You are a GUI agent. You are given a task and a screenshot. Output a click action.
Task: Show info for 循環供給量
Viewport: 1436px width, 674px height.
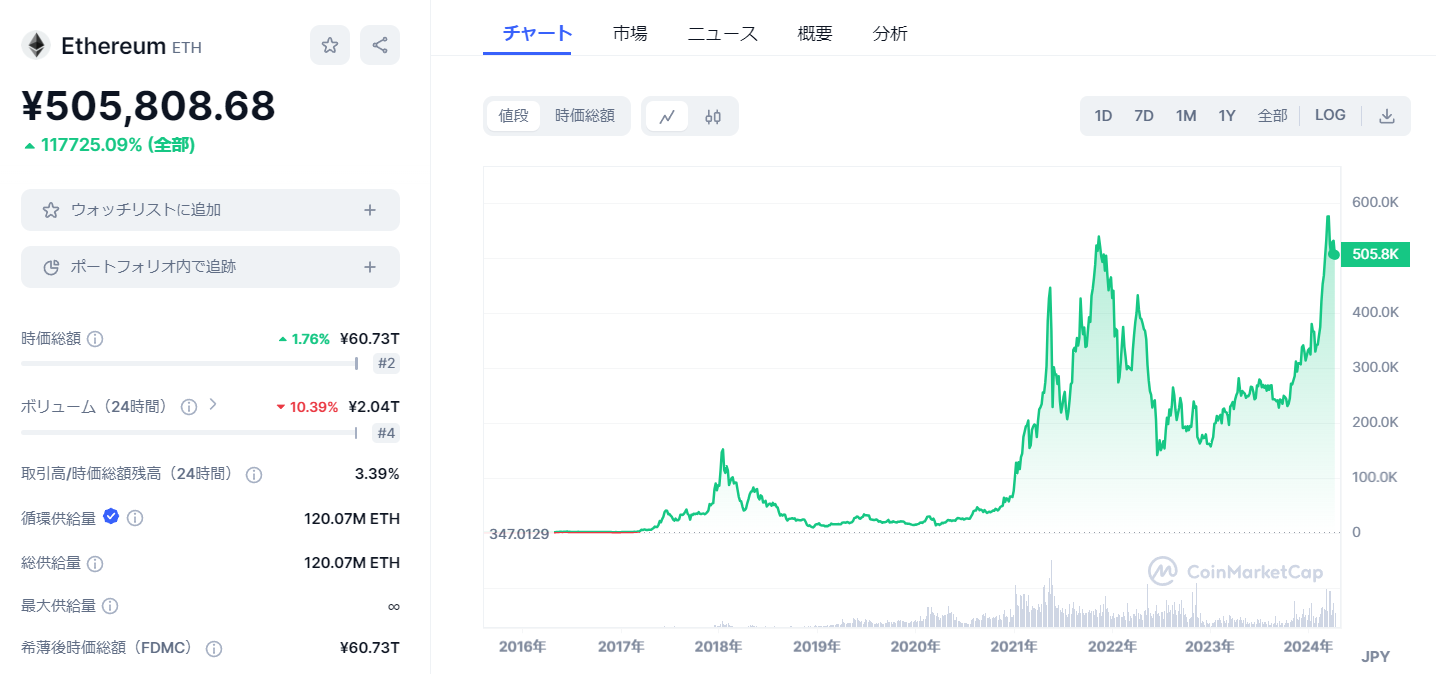point(135,518)
